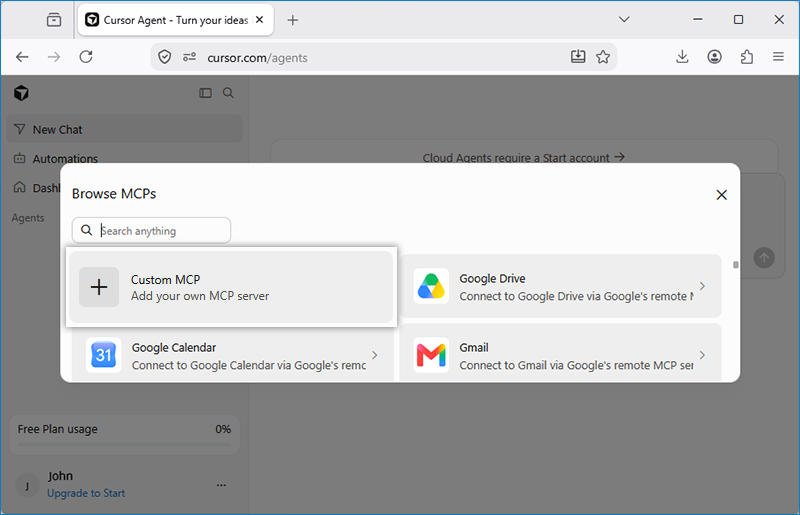
Task: Click the Agents section label
Action: click(x=28, y=218)
